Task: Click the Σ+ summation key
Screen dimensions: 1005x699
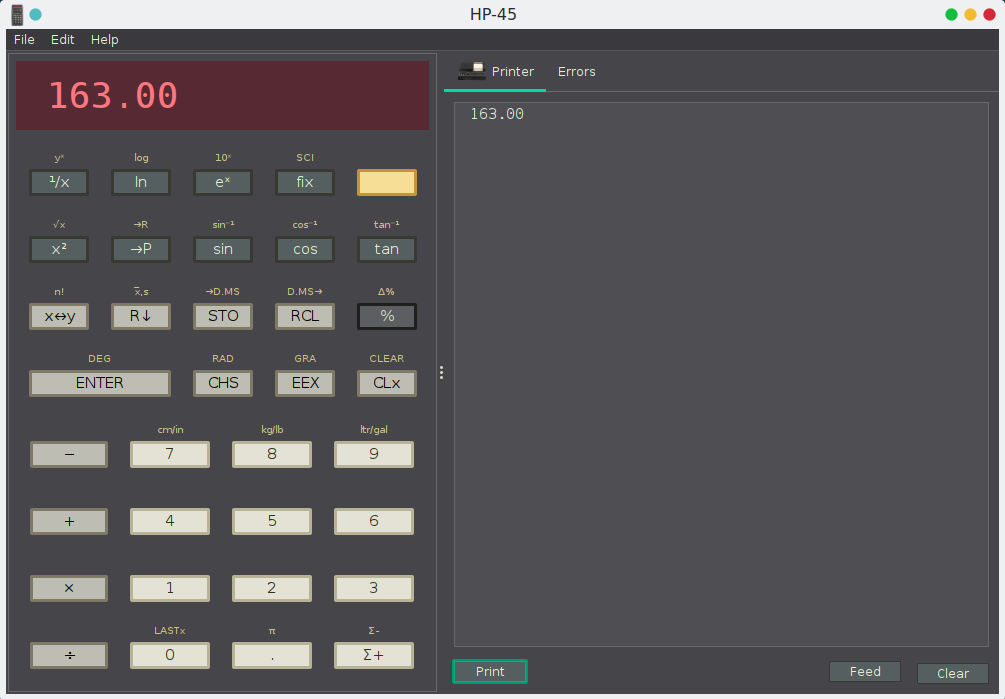Action: (x=374, y=655)
